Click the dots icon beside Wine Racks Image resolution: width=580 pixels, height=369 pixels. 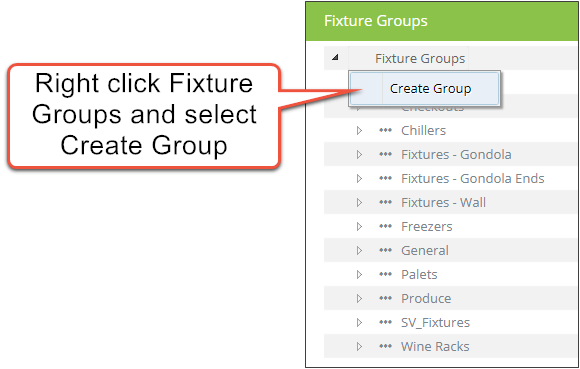(x=385, y=346)
